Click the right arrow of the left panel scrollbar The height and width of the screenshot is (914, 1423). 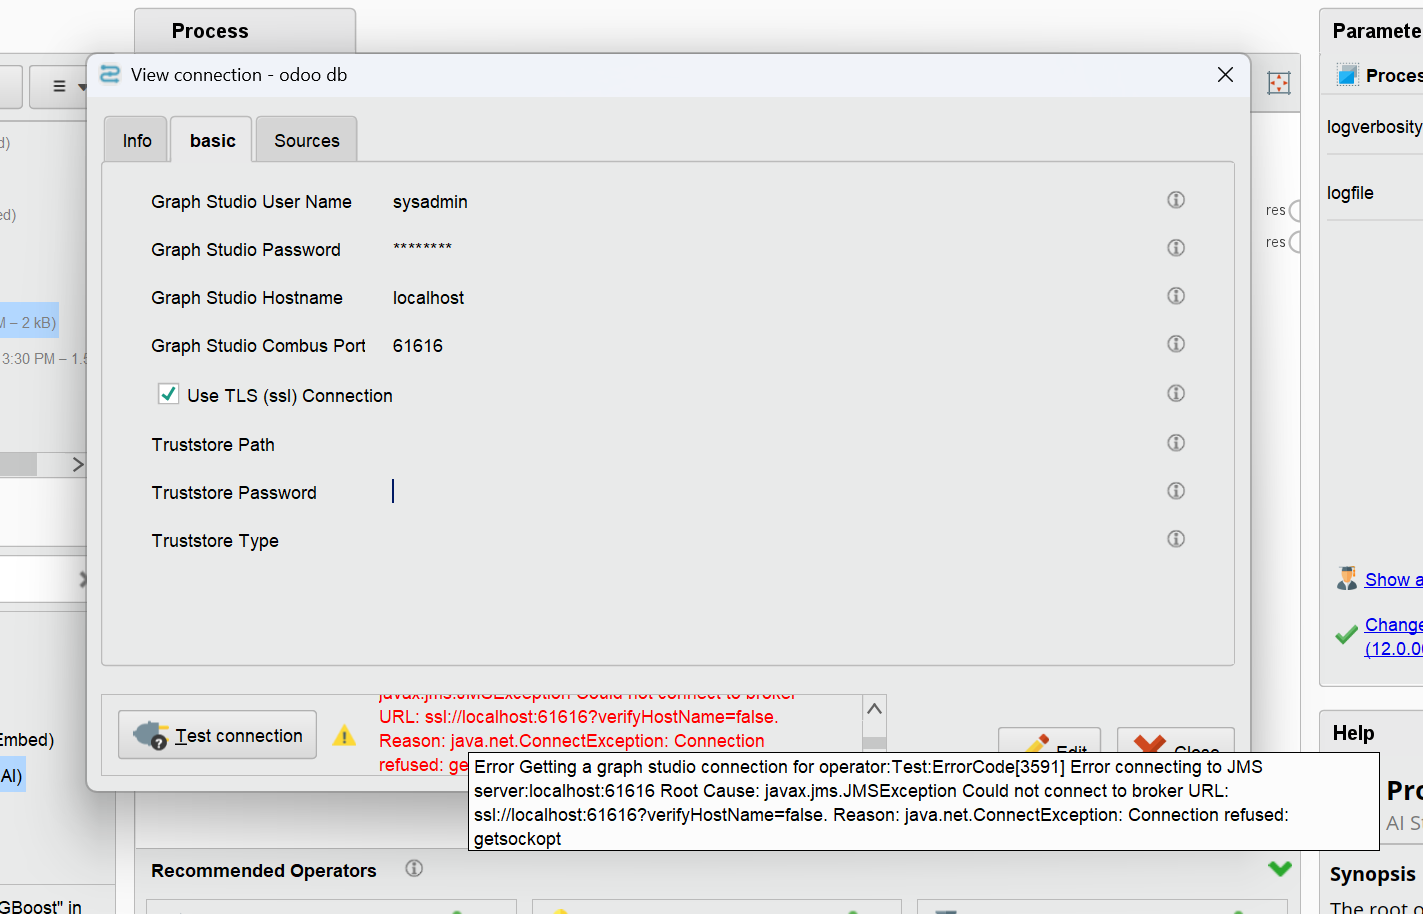[x=78, y=464]
